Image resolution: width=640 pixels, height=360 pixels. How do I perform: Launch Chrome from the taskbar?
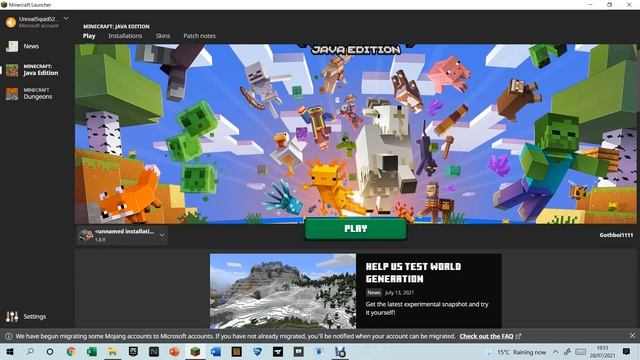[x=71, y=351]
